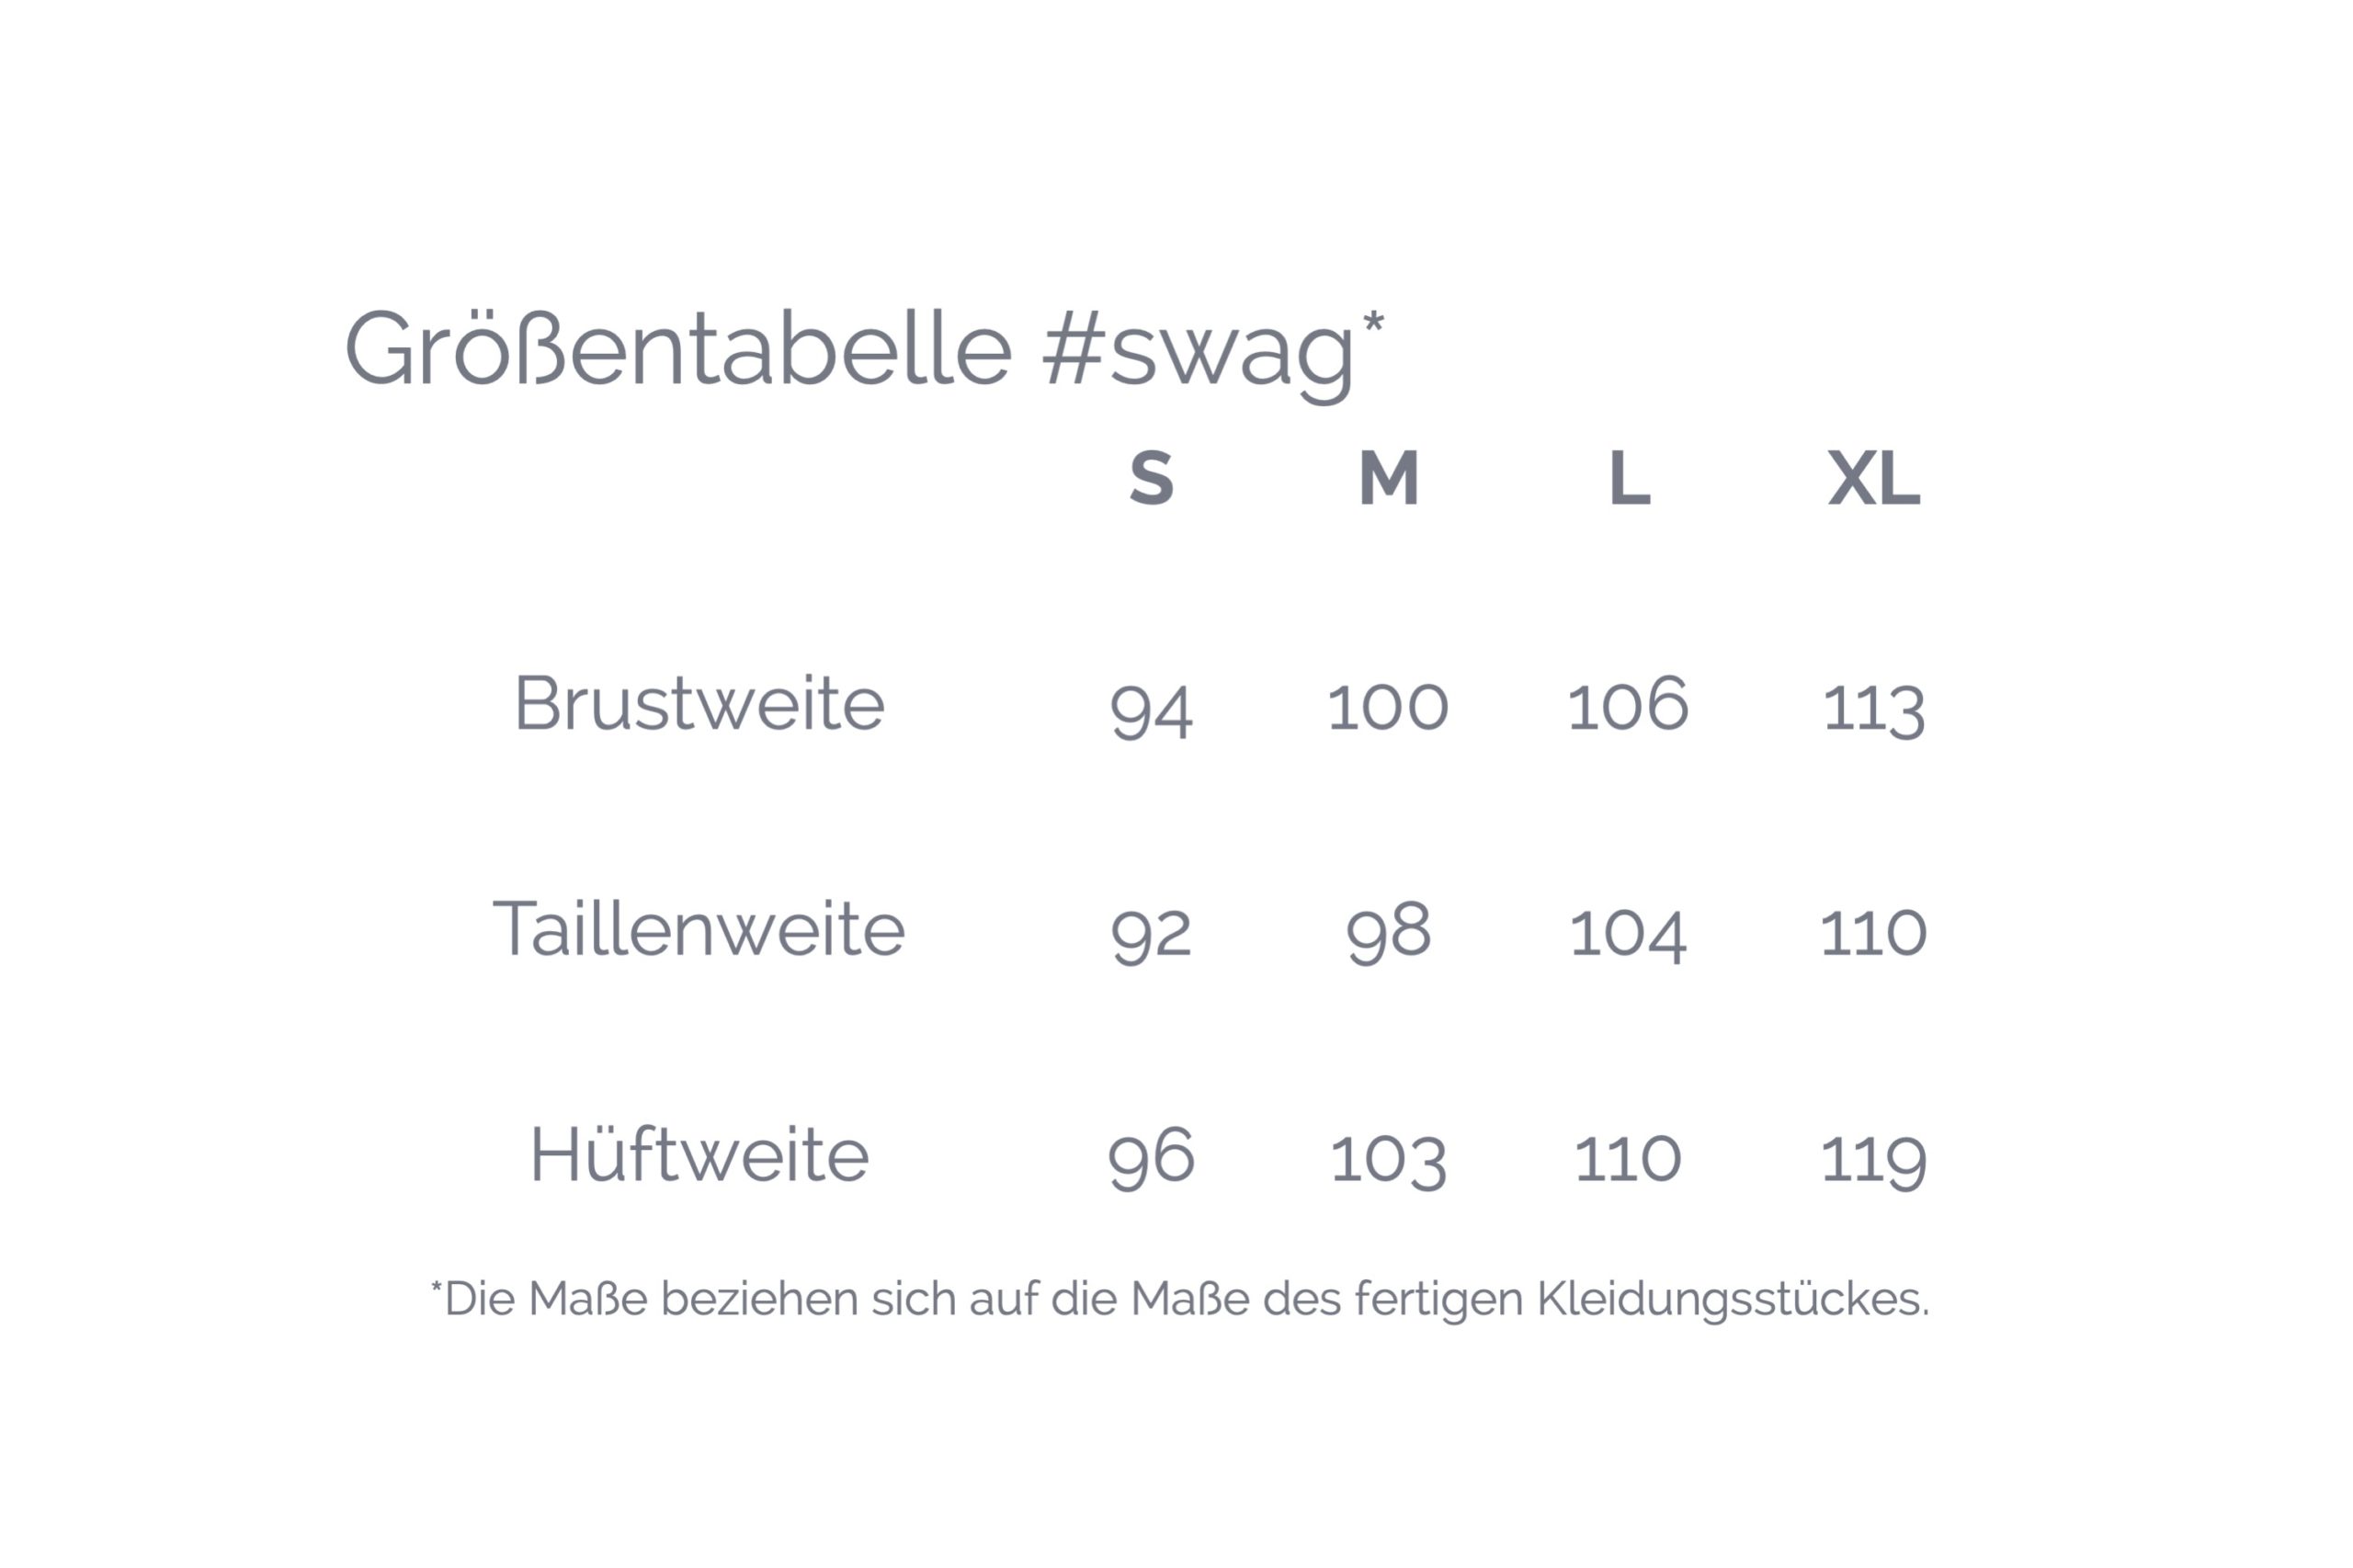
Task: Click Taillenweite value 98 for size M
Action: (1388, 932)
